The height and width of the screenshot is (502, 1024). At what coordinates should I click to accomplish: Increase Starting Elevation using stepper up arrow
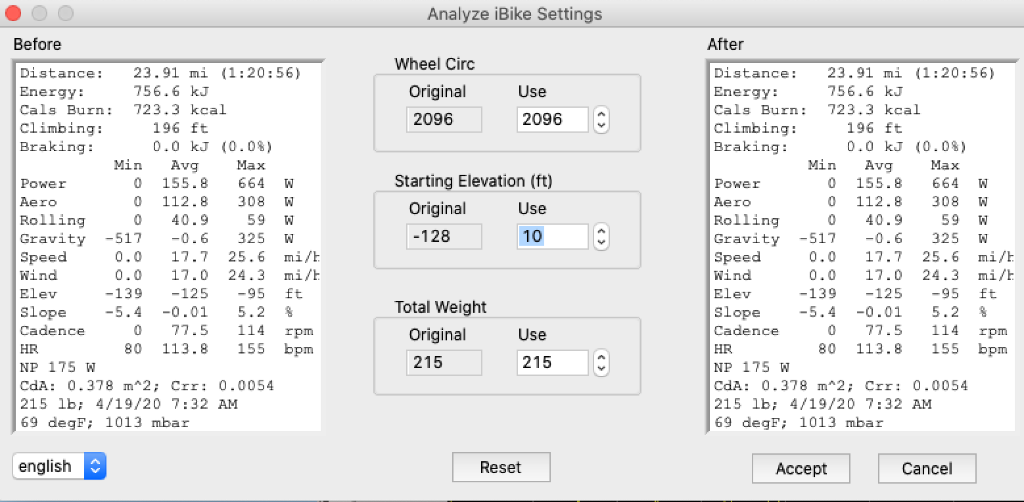tap(601, 232)
